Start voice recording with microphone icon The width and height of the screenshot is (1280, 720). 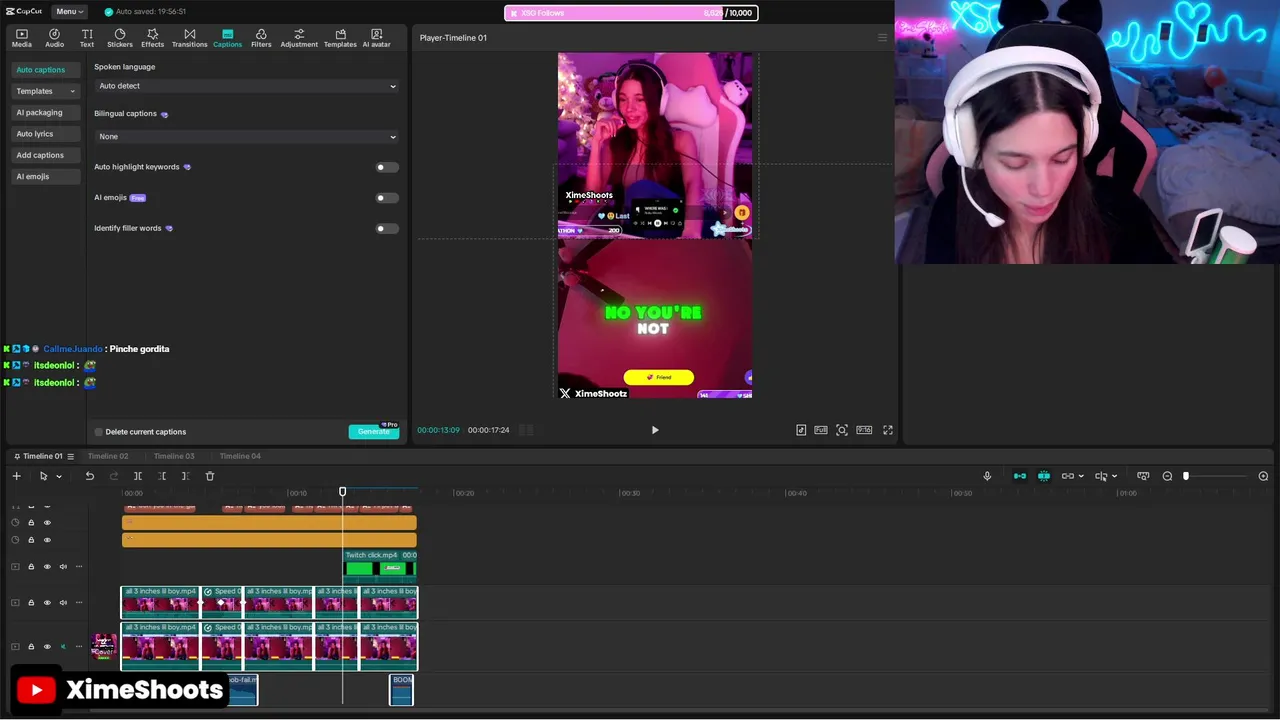click(x=987, y=476)
